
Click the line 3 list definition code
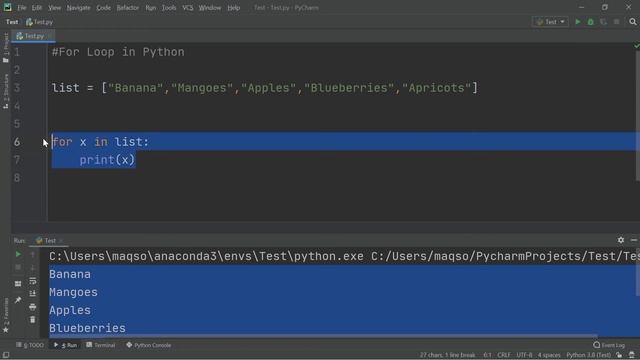coord(264,88)
